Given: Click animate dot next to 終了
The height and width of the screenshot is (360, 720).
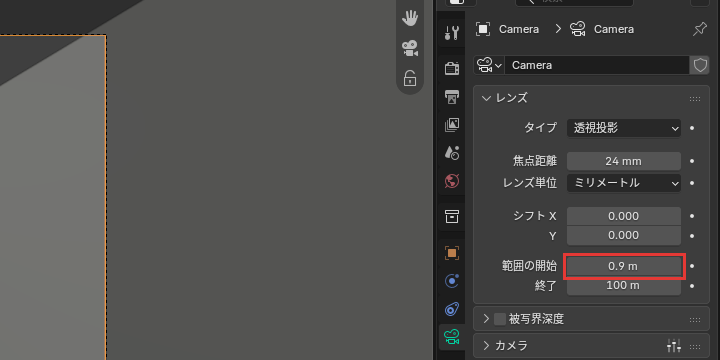Looking at the screenshot, I should [692, 286].
